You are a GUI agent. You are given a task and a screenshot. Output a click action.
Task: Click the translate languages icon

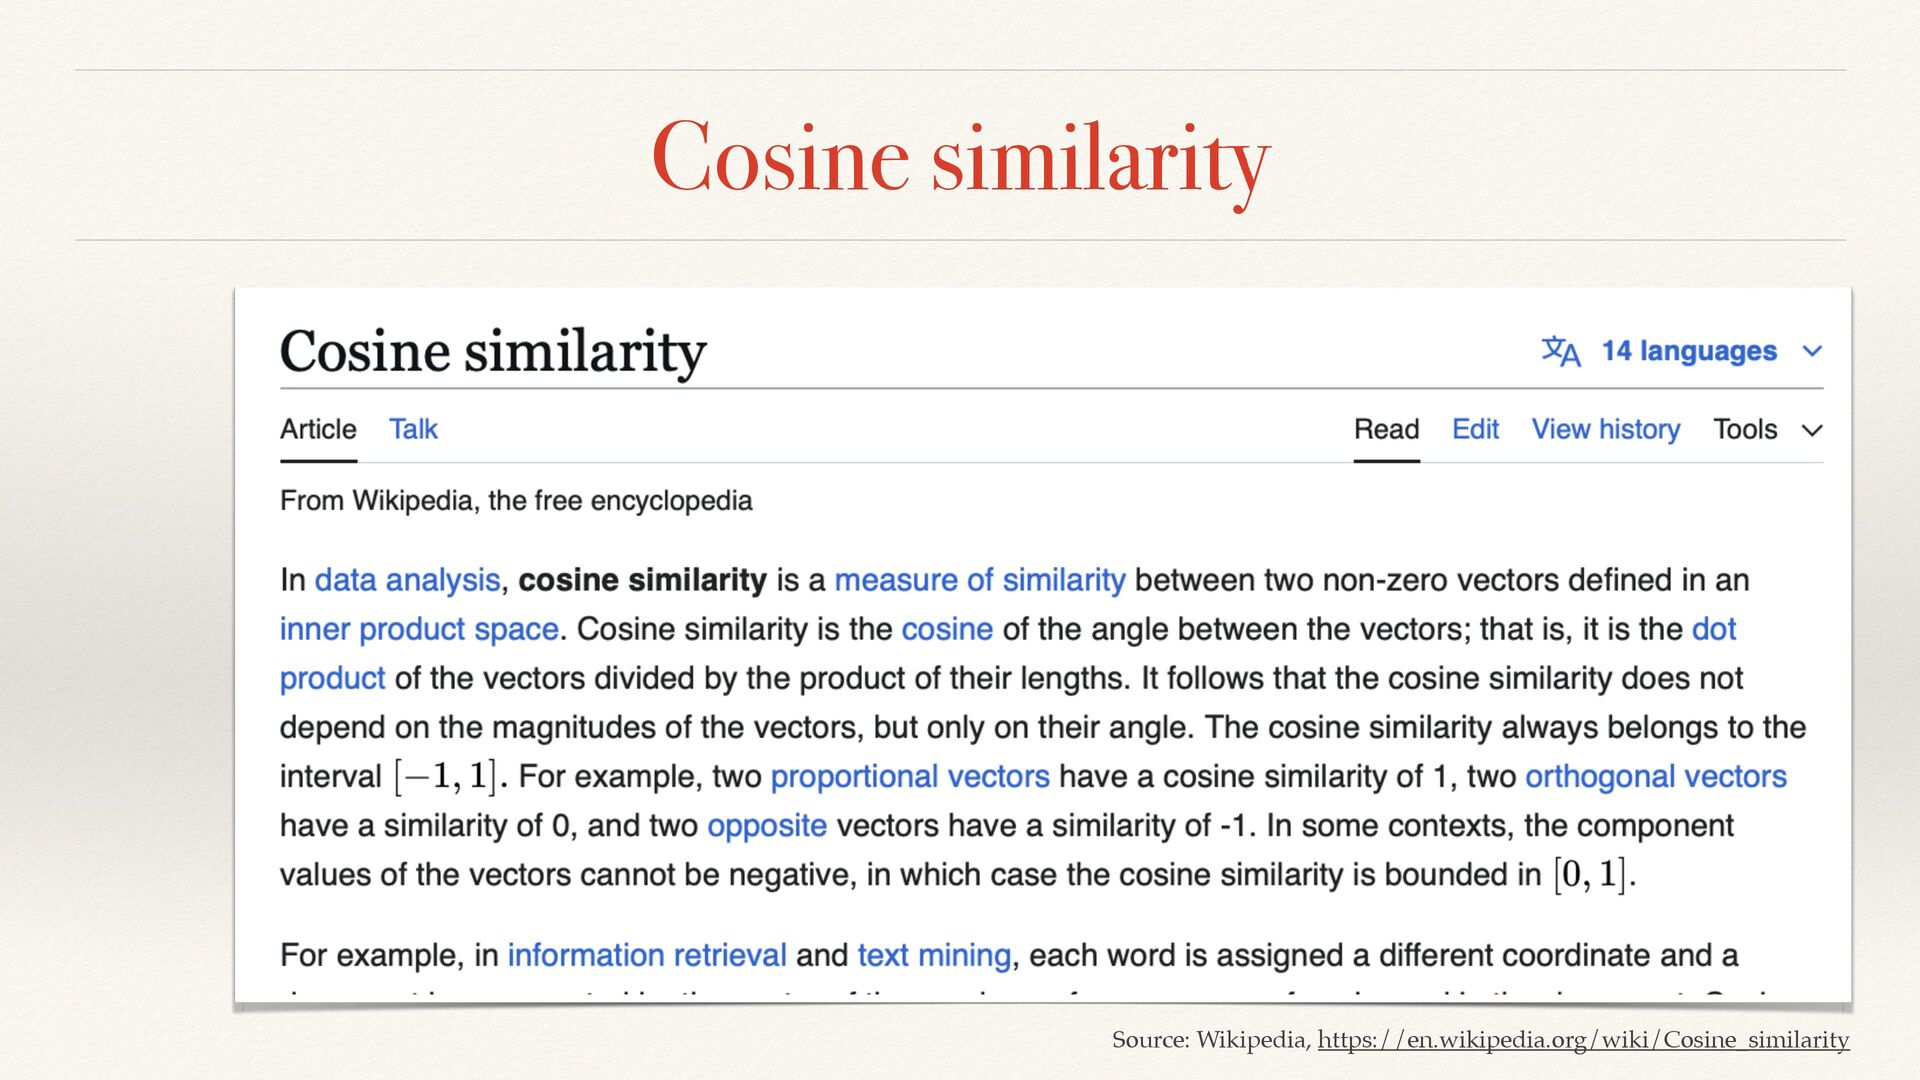(x=1560, y=351)
